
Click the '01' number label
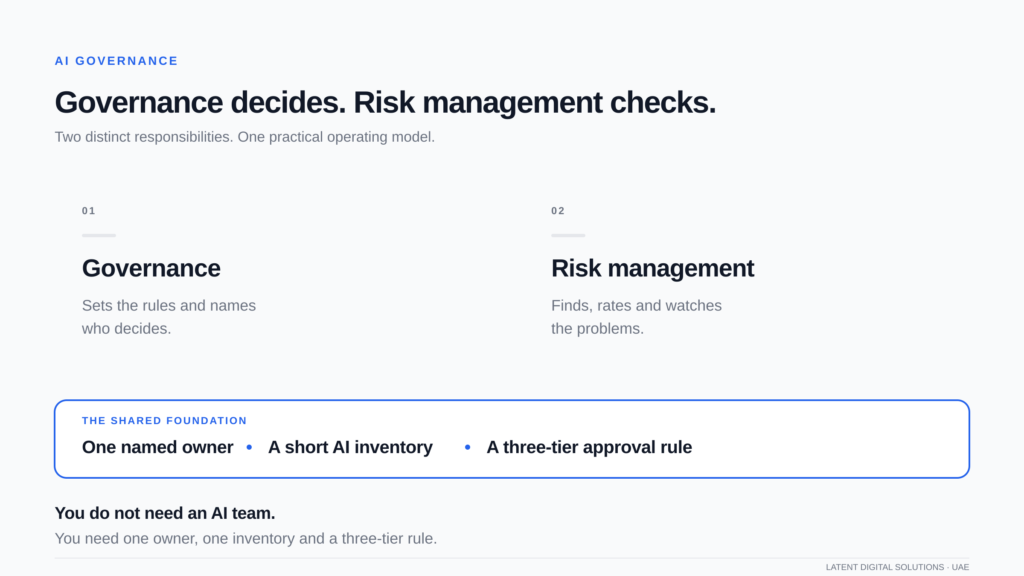[x=89, y=211]
